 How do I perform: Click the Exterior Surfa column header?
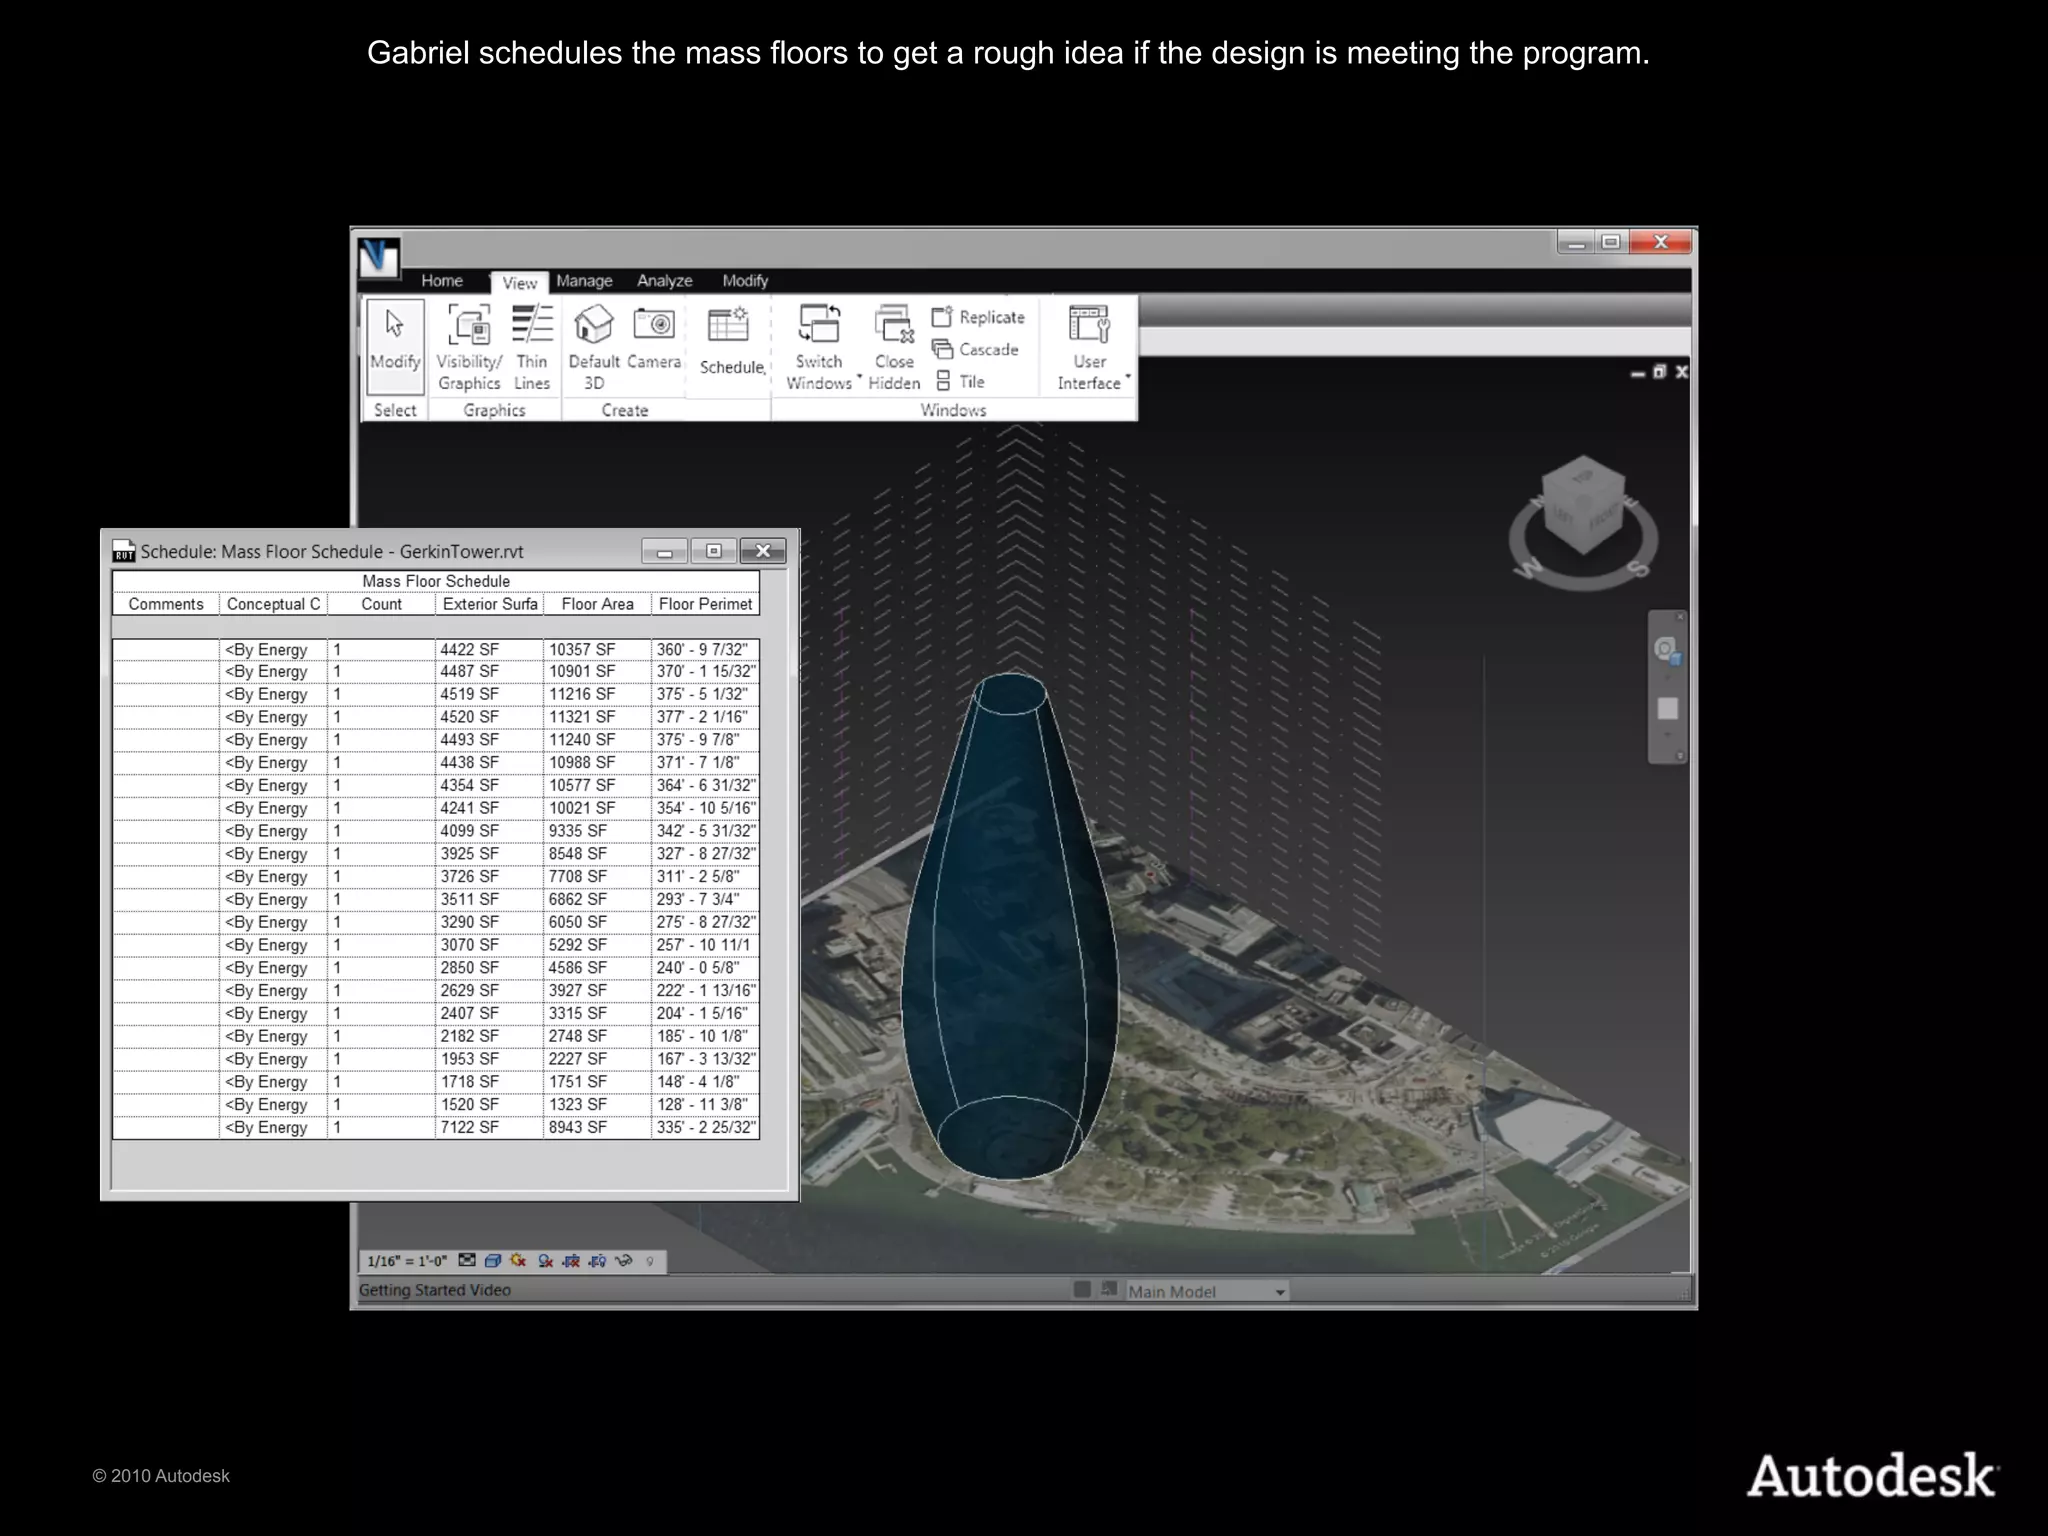490,604
